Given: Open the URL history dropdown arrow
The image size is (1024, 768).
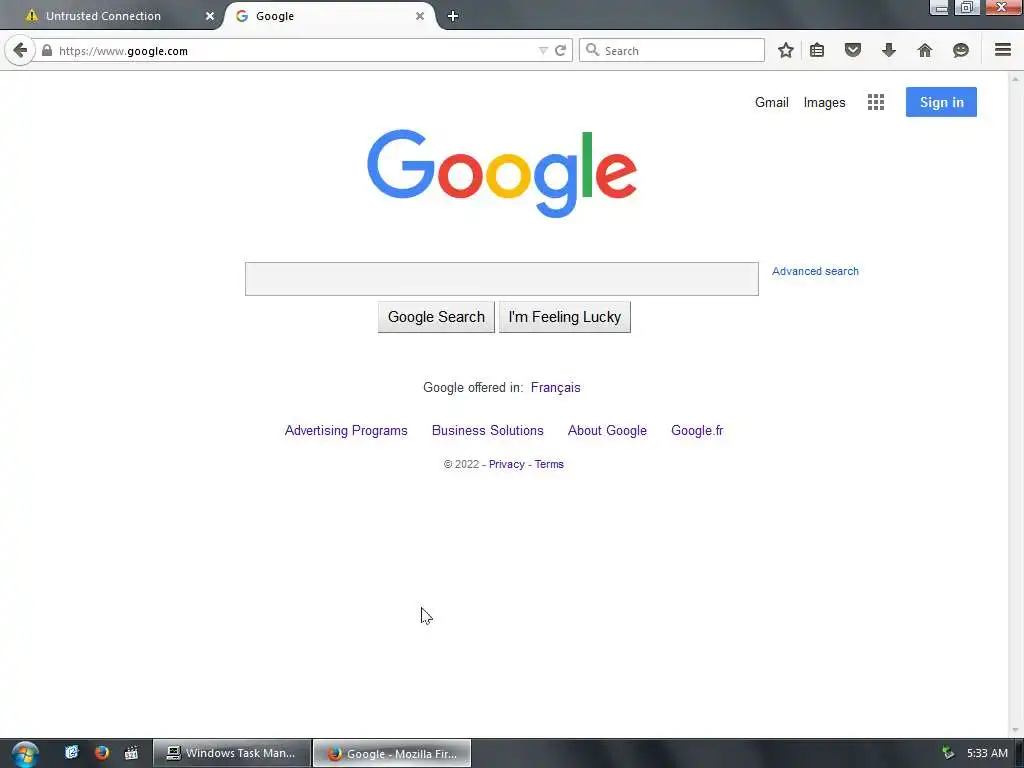Looking at the screenshot, I should coord(543,50).
